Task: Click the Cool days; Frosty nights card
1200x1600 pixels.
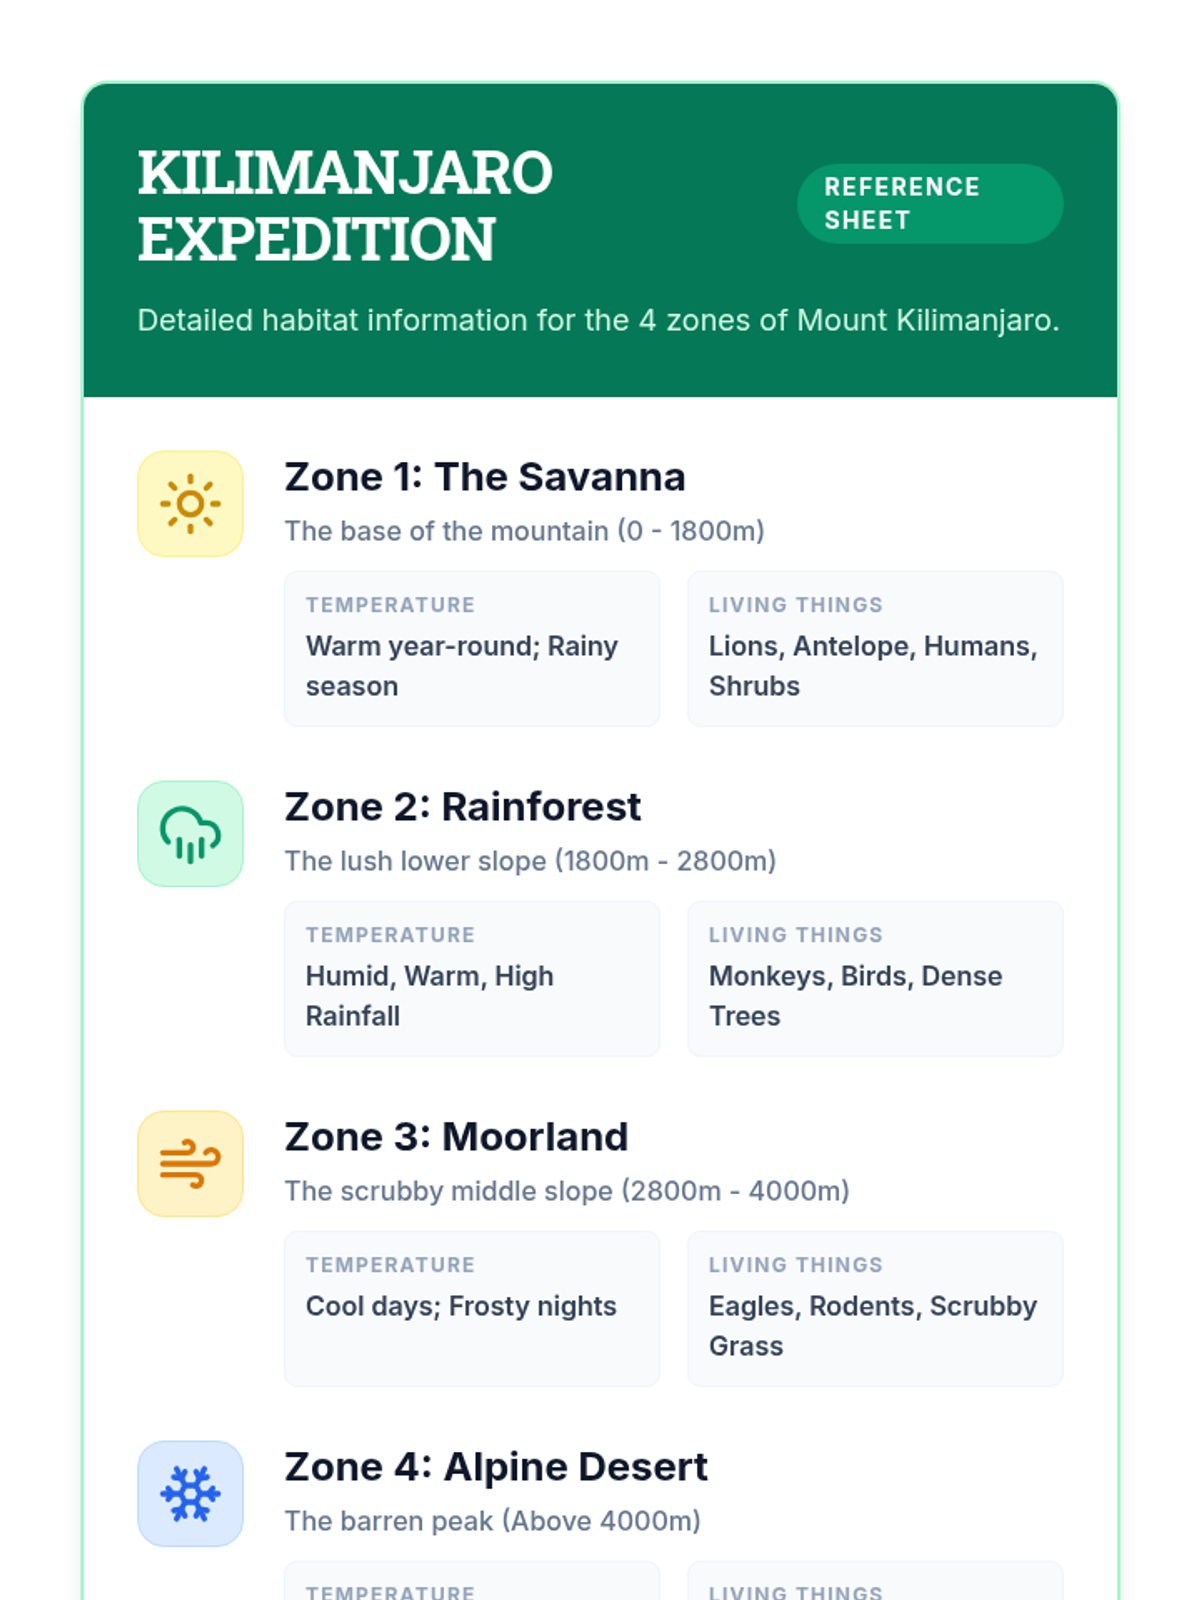Action: (x=472, y=1309)
